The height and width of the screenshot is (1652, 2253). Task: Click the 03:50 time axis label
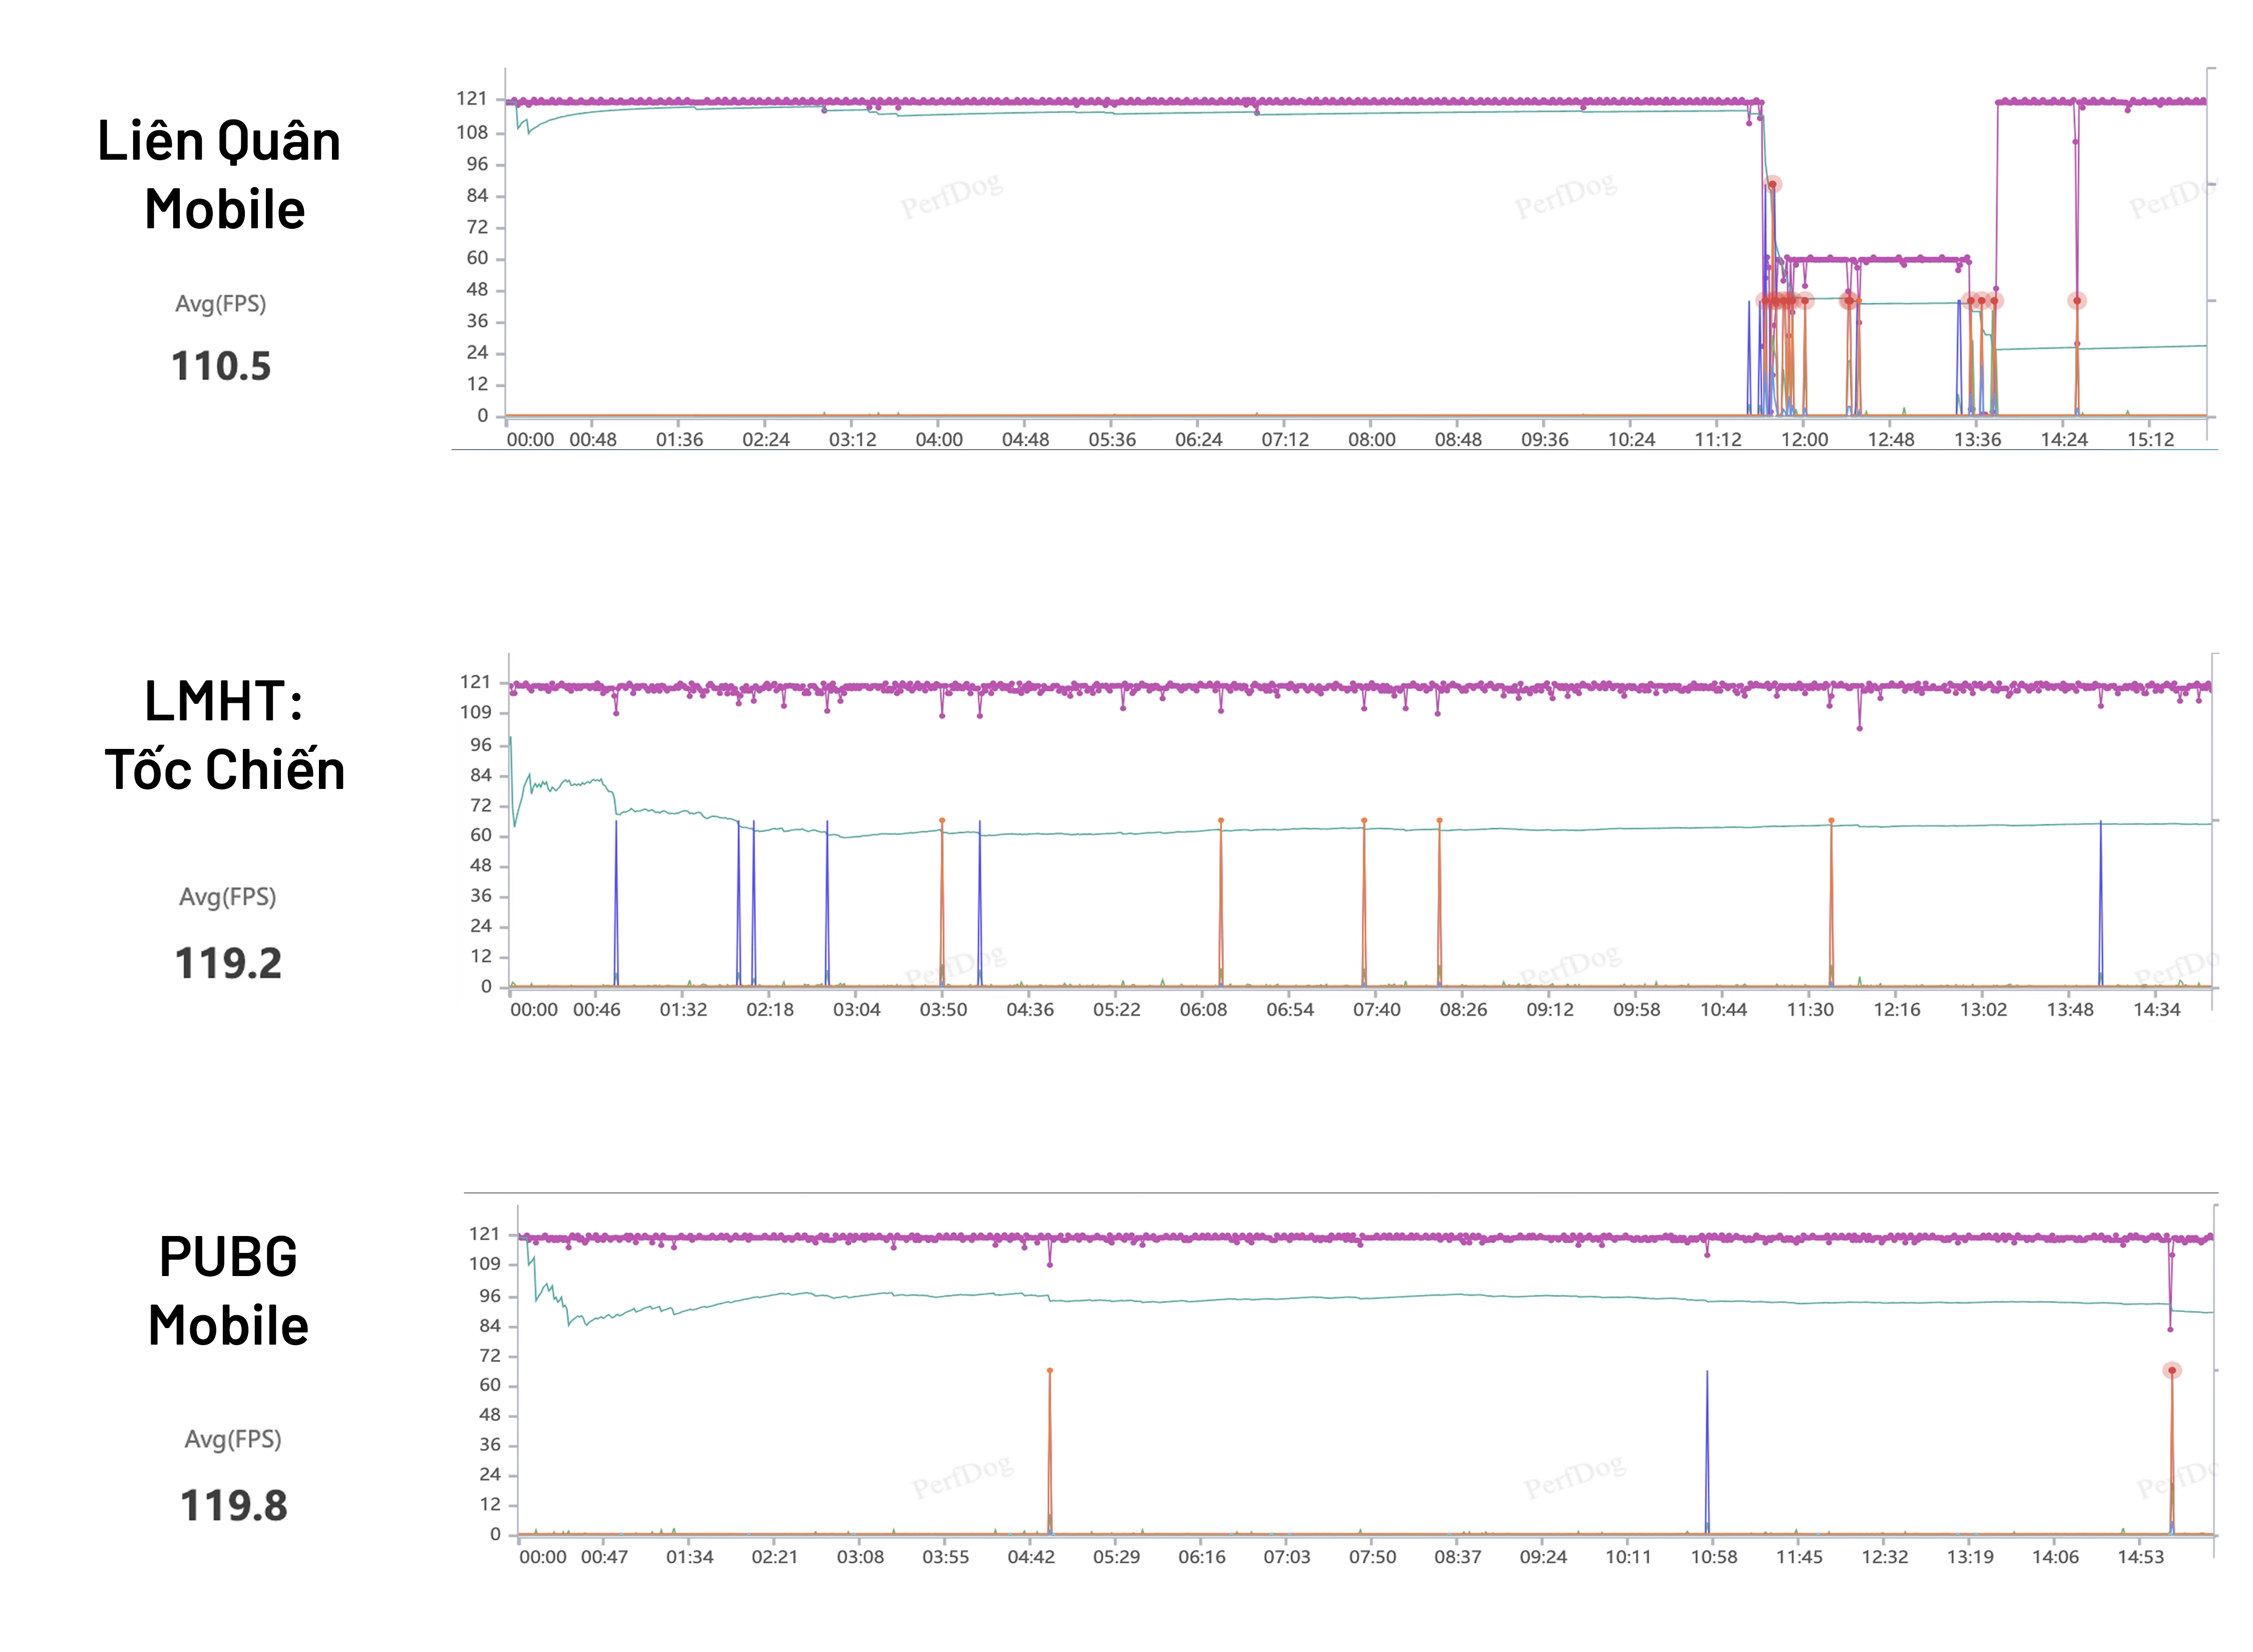click(944, 1010)
